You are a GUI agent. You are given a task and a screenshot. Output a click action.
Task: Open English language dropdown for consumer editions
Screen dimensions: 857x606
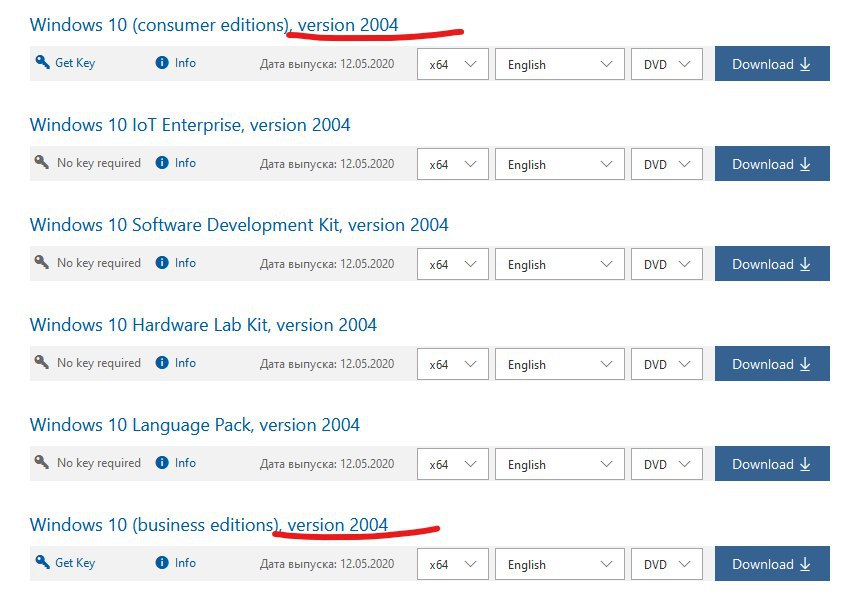pos(560,64)
